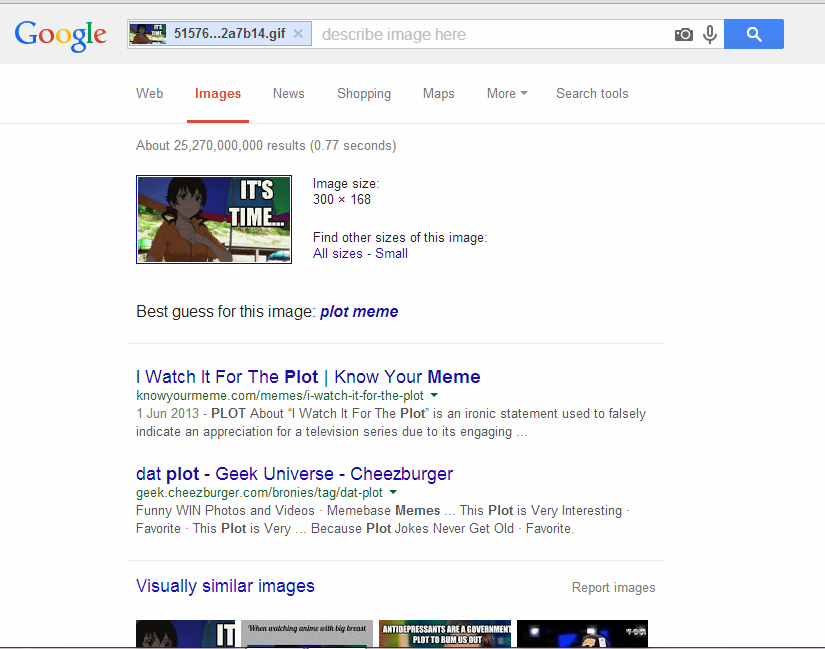Open 'I Watch It For The Plot' result
Viewport: 825px width, 649px height.
308,377
